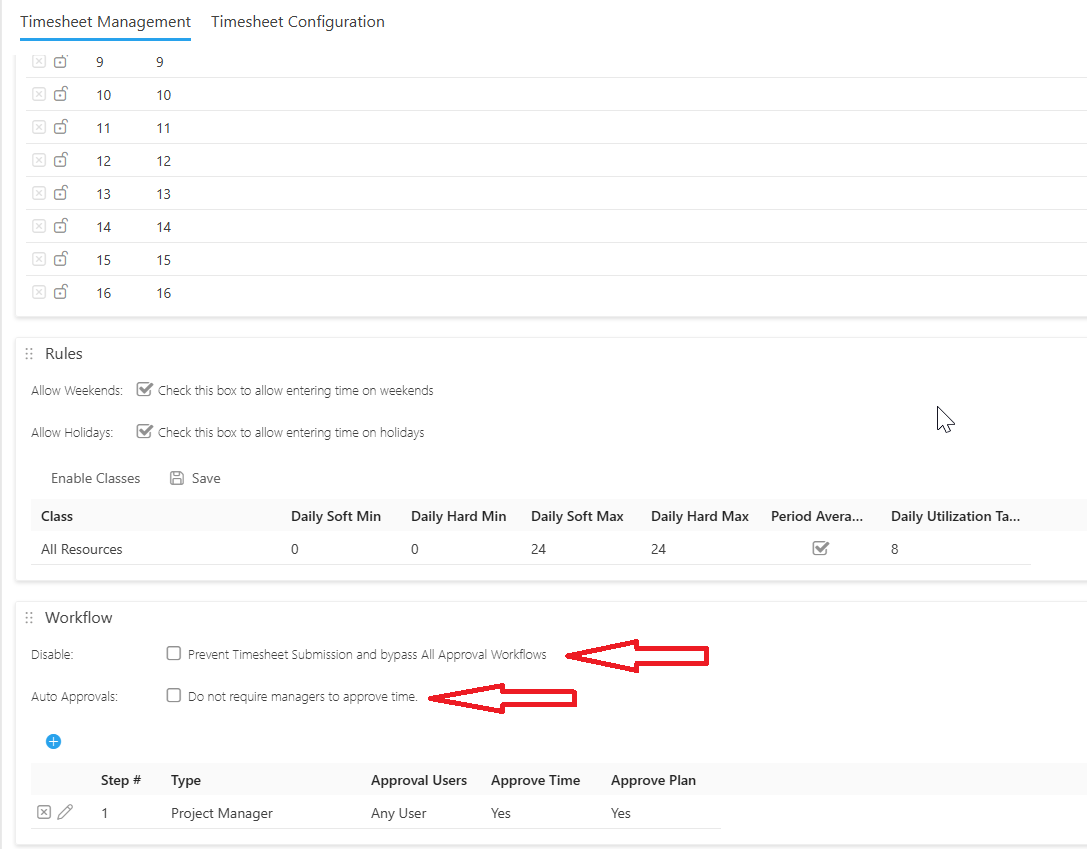
Task: Click Any User approval users cell
Action: pyautogui.click(x=399, y=813)
